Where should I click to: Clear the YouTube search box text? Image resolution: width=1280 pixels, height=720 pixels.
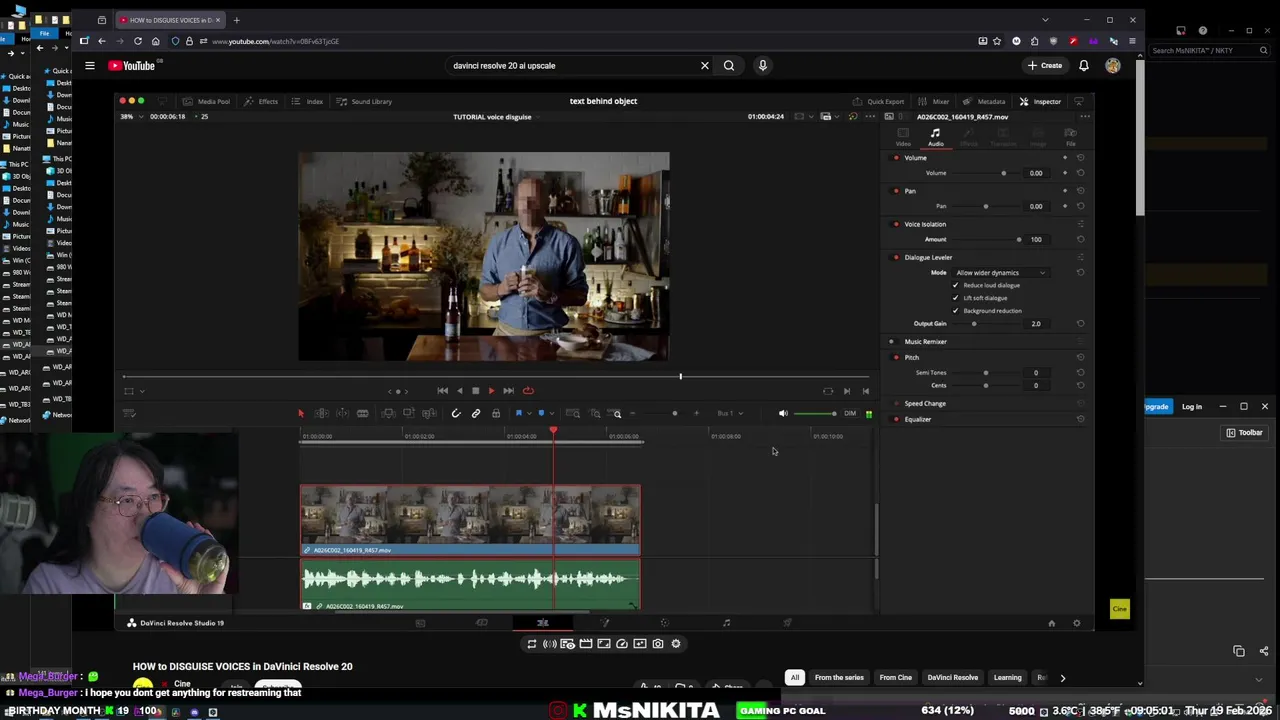(704, 65)
